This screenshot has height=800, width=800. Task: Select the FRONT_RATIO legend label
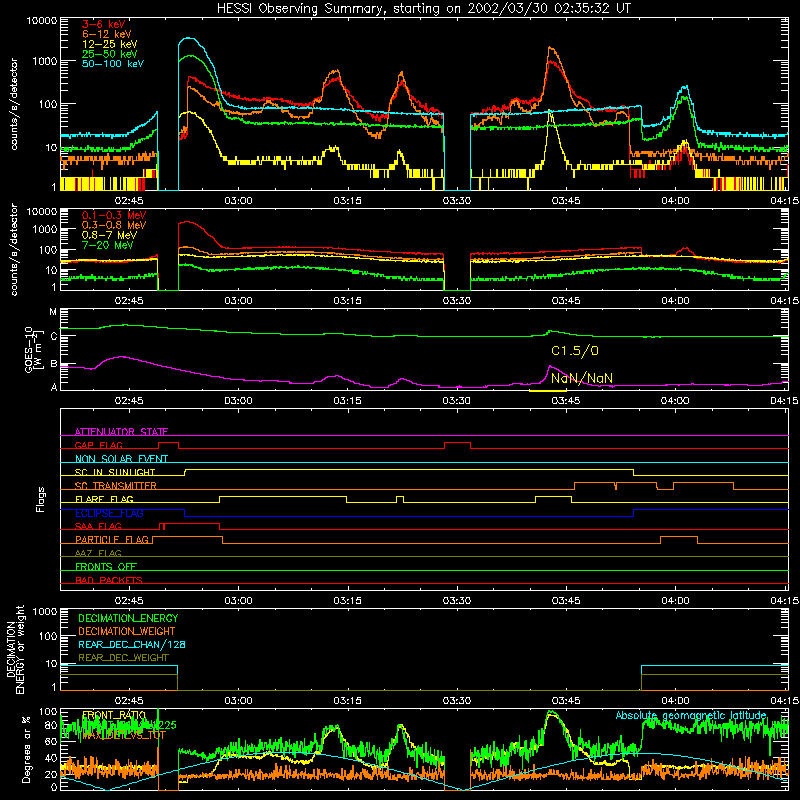(114, 715)
